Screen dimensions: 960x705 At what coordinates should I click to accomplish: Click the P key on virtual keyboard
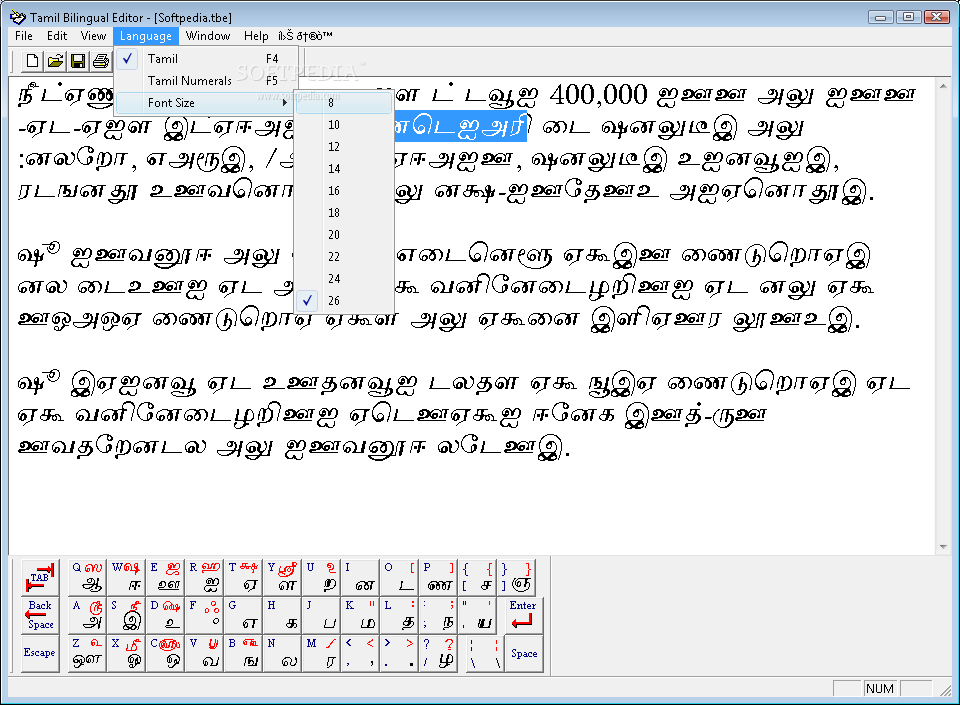(x=439, y=576)
